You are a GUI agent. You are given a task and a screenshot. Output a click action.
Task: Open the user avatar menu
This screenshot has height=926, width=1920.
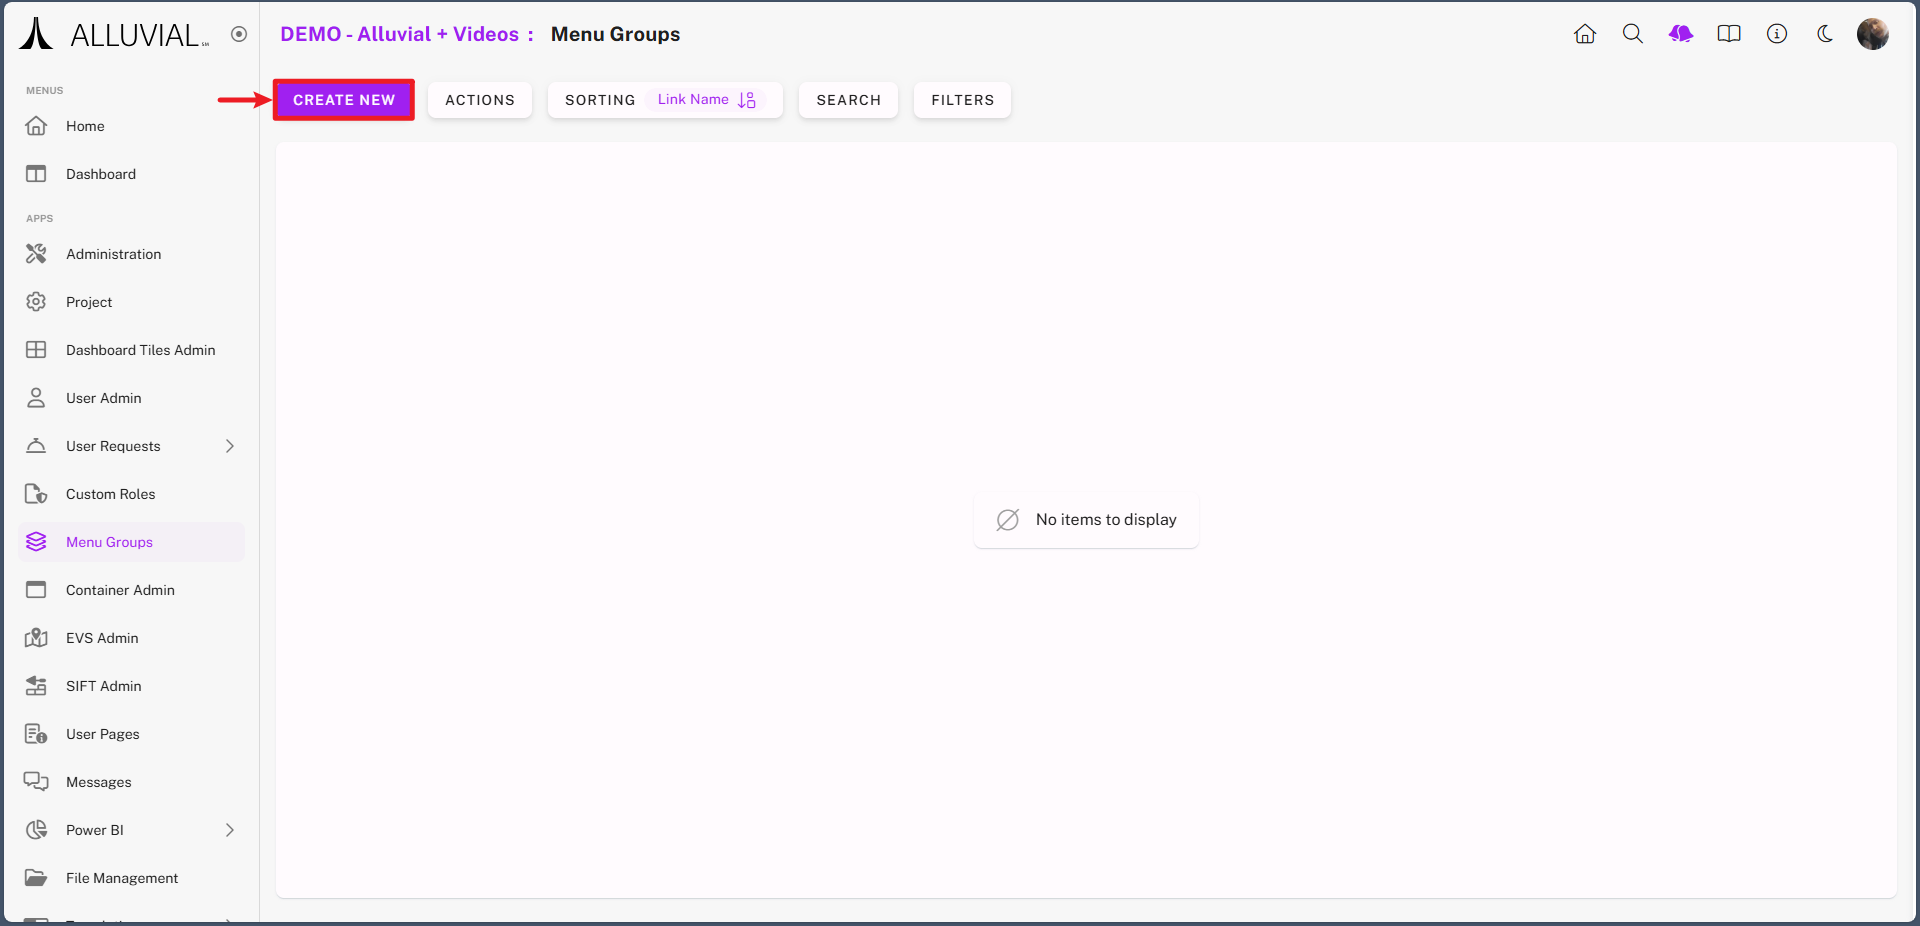(x=1873, y=34)
